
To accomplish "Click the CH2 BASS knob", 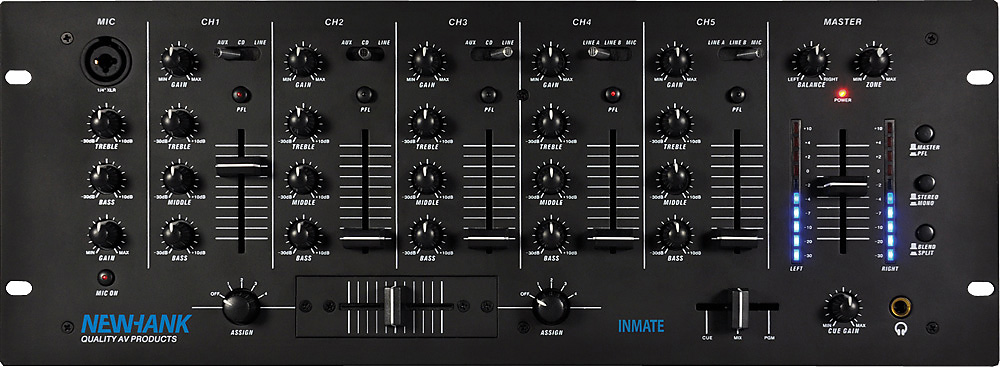I will 303,235.
